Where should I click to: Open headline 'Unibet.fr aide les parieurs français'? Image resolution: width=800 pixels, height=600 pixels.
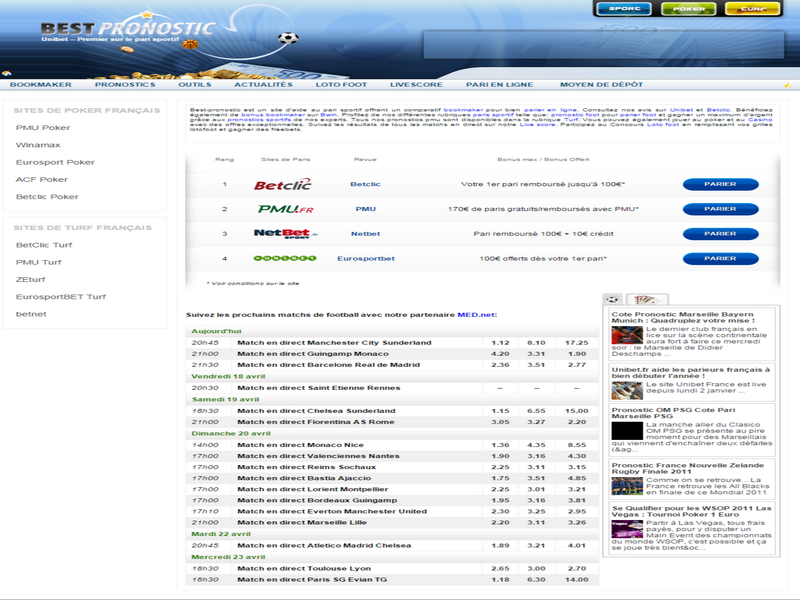[691, 372]
